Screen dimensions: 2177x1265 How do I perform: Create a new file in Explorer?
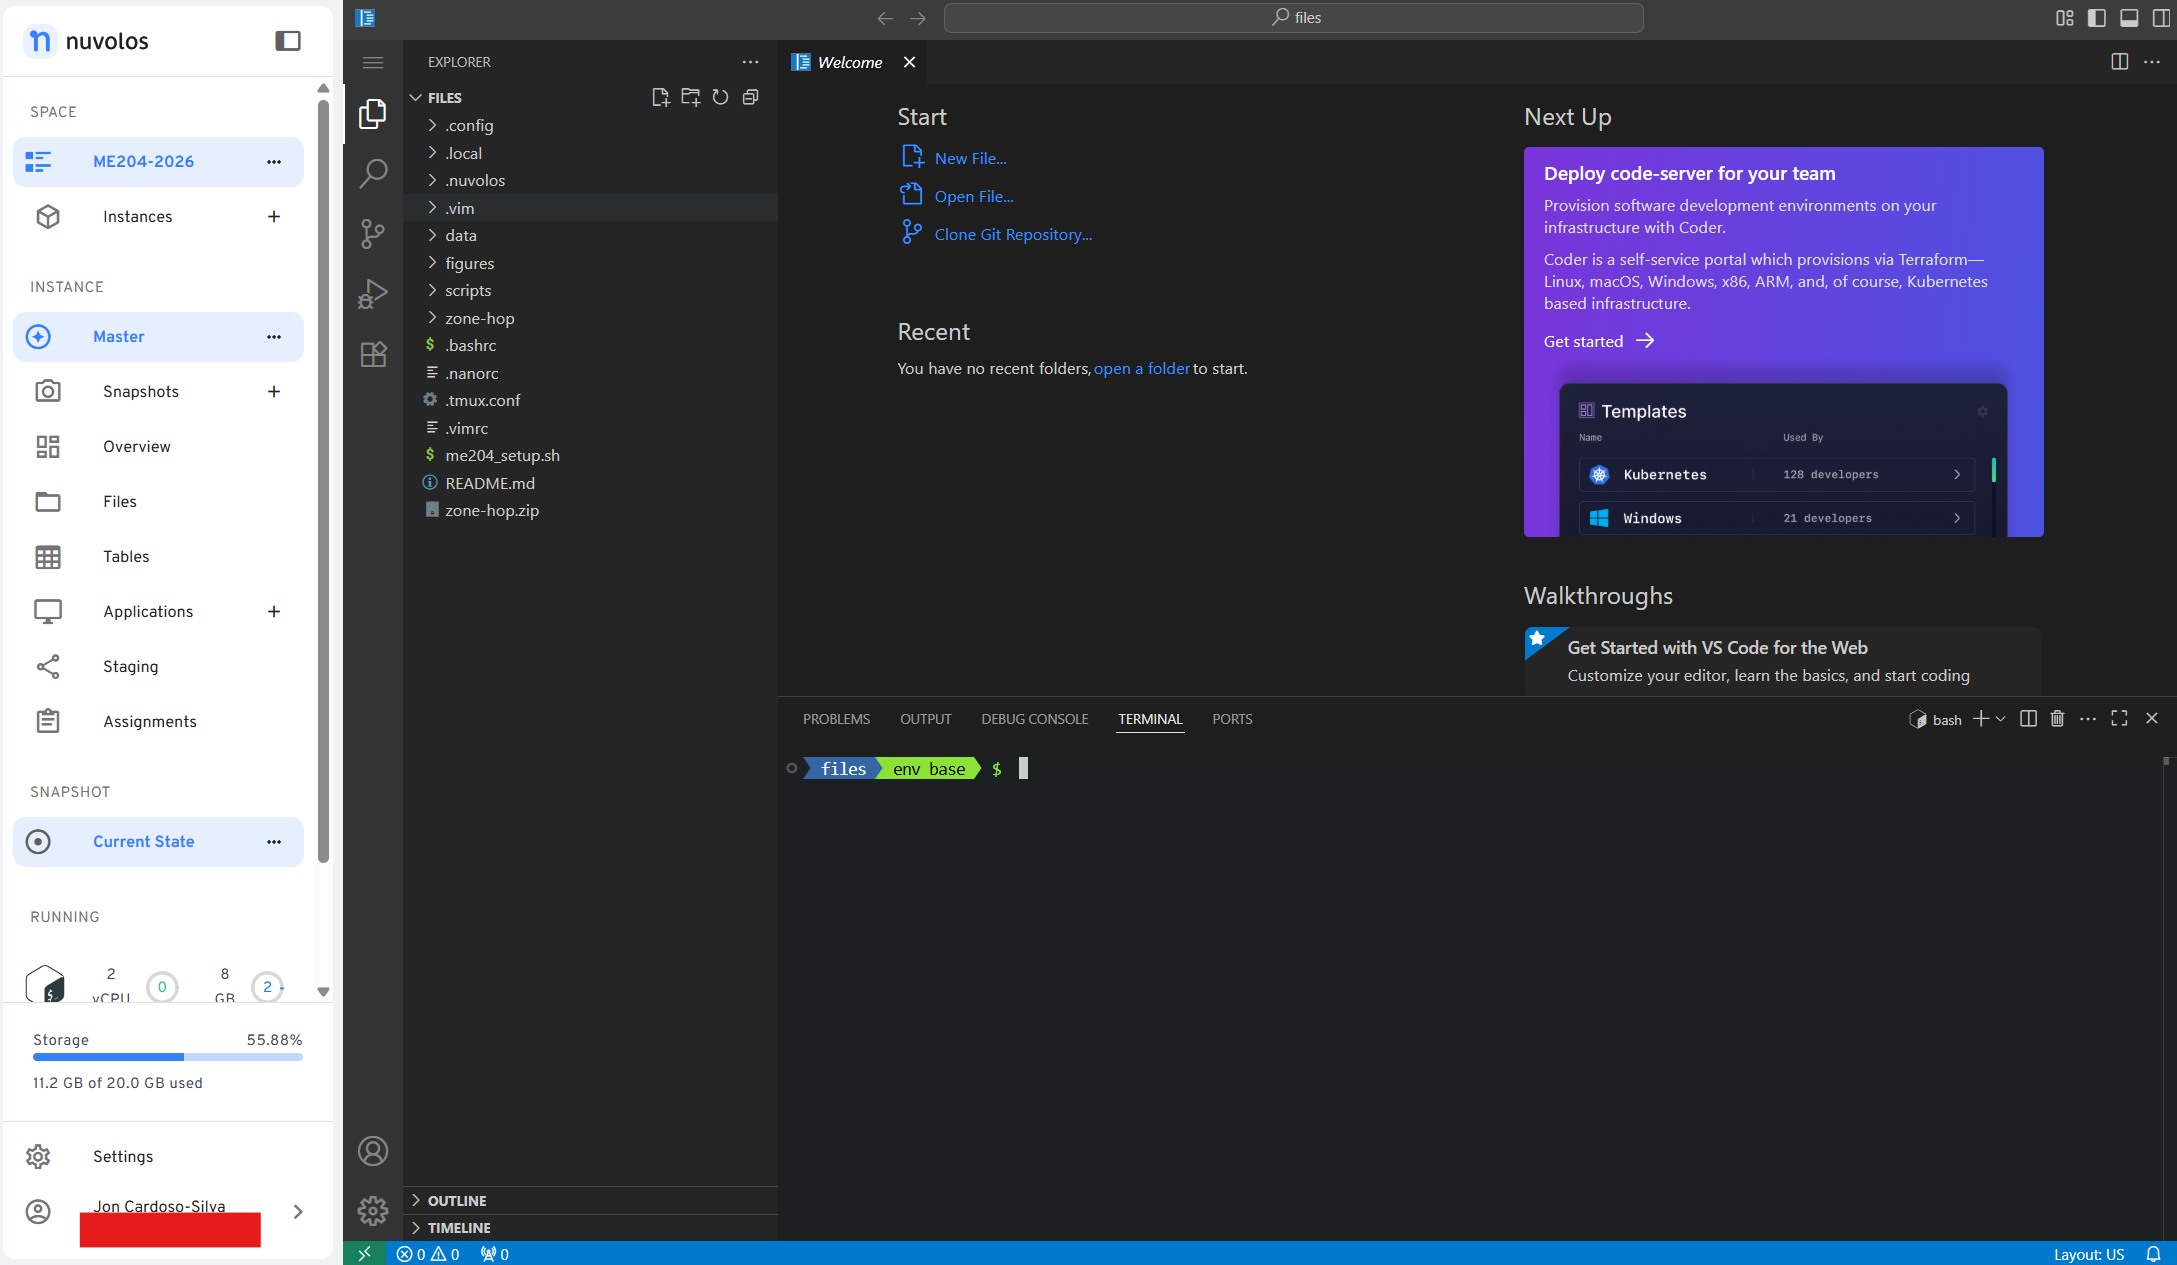pyautogui.click(x=660, y=97)
